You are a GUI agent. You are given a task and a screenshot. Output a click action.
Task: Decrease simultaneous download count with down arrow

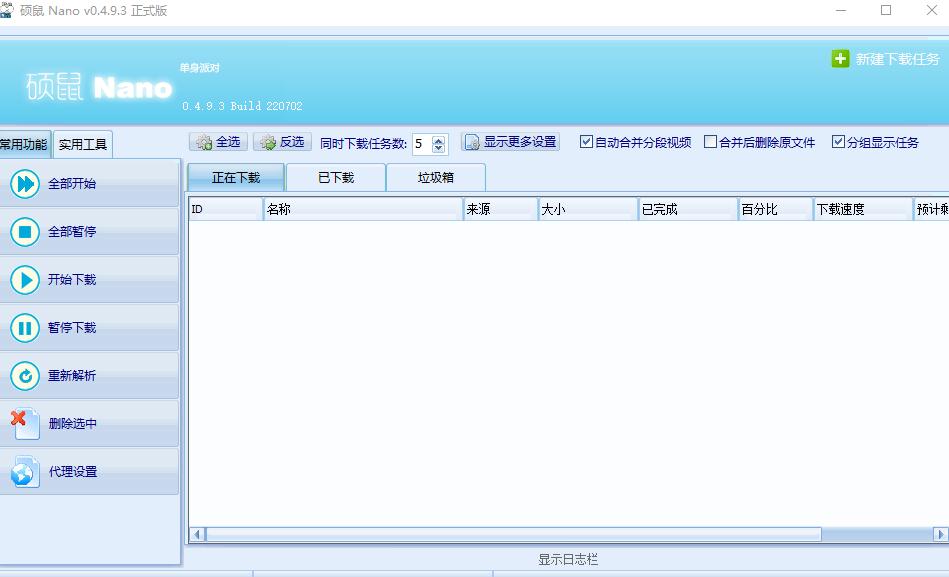click(x=439, y=148)
